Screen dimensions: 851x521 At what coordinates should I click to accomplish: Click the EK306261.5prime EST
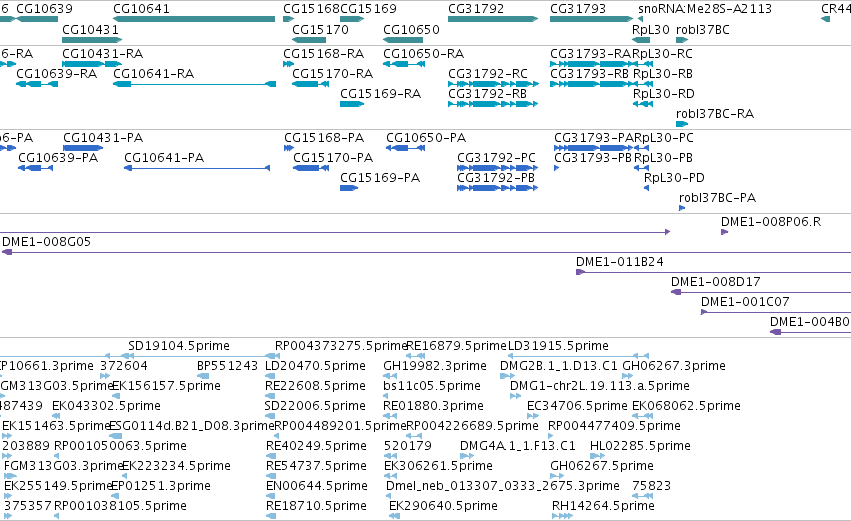click(x=438, y=467)
